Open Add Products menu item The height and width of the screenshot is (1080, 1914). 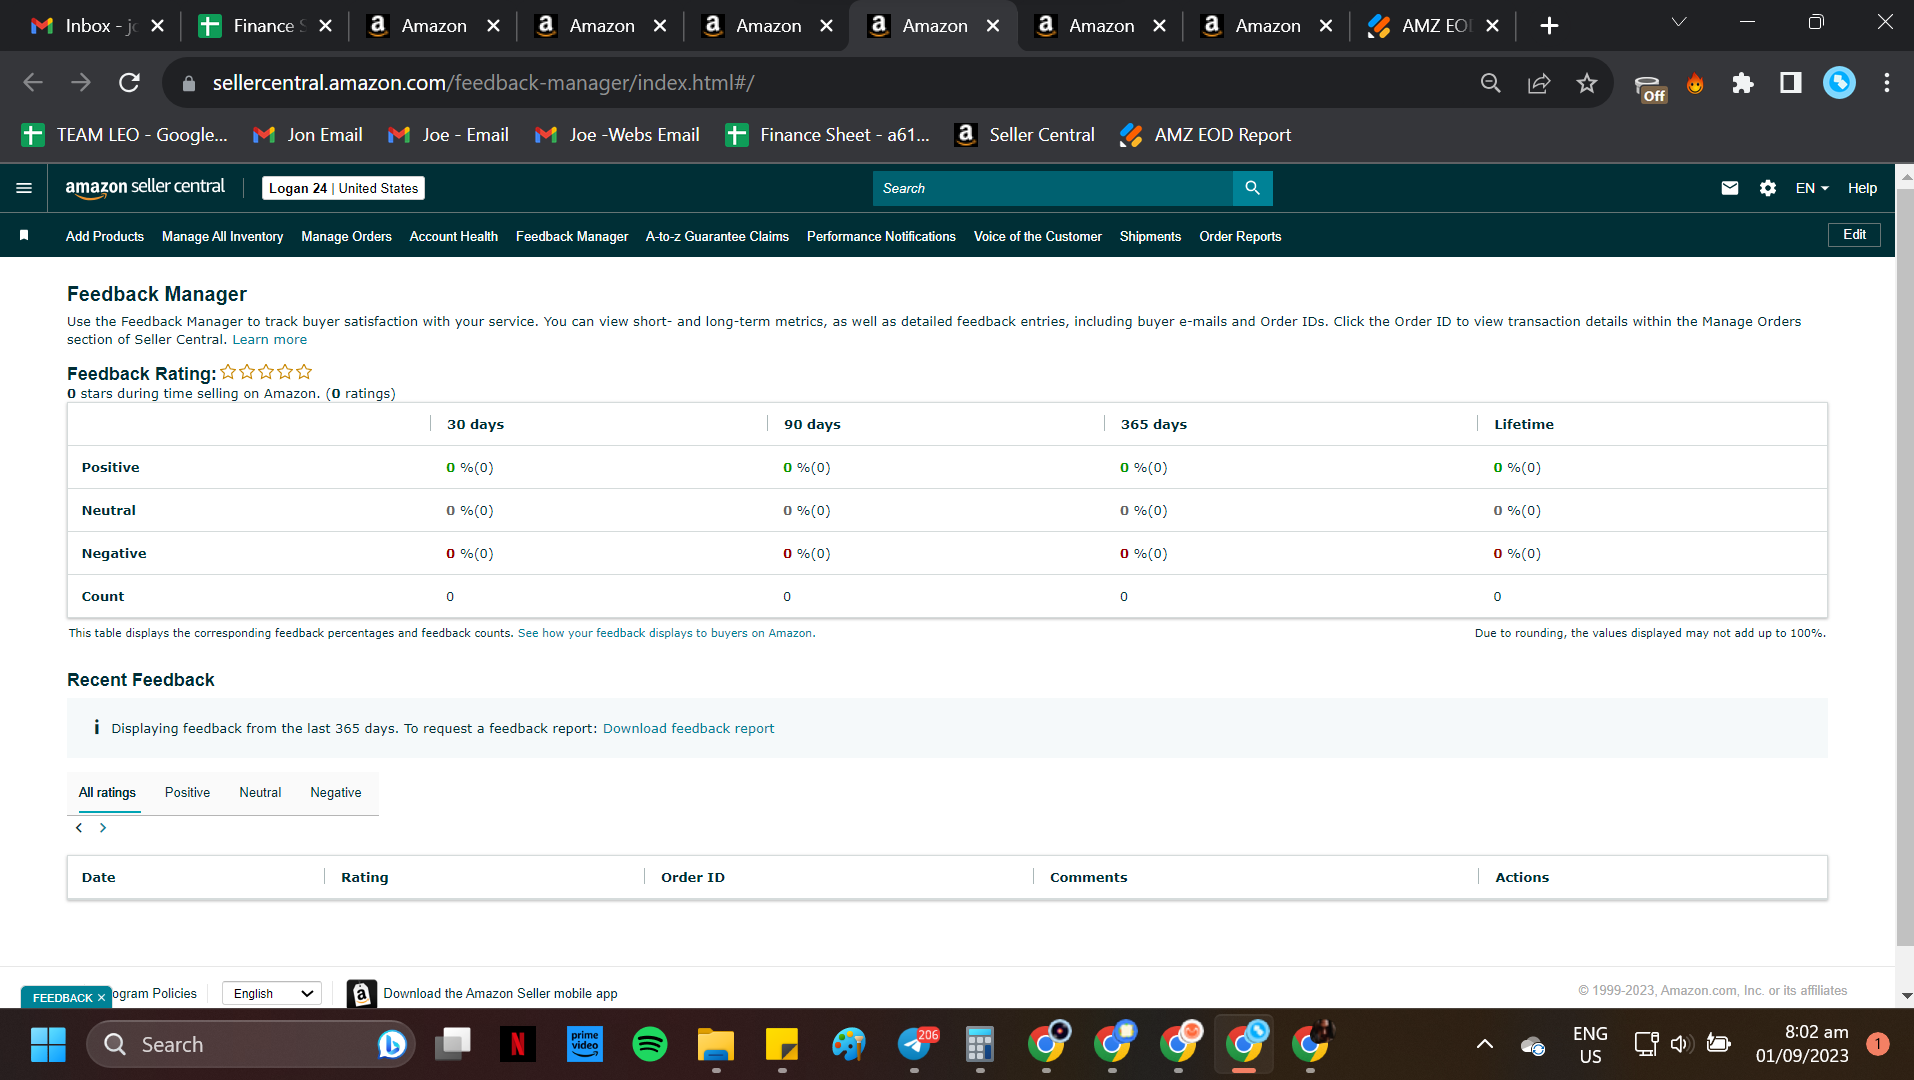pos(105,236)
